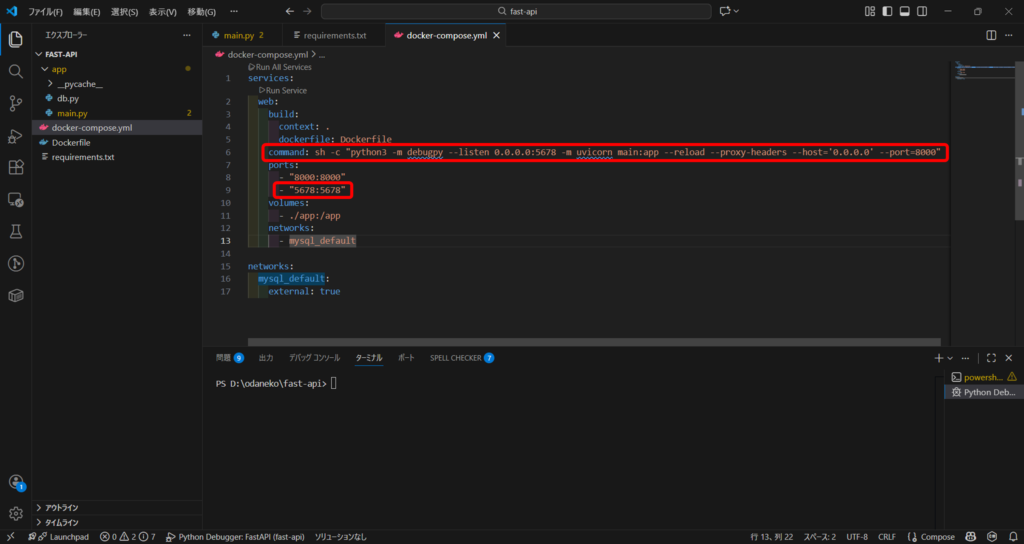The height and width of the screenshot is (544, 1024).
Task: Open the ファイル(F) menu
Action: pyautogui.click(x=45, y=11)
